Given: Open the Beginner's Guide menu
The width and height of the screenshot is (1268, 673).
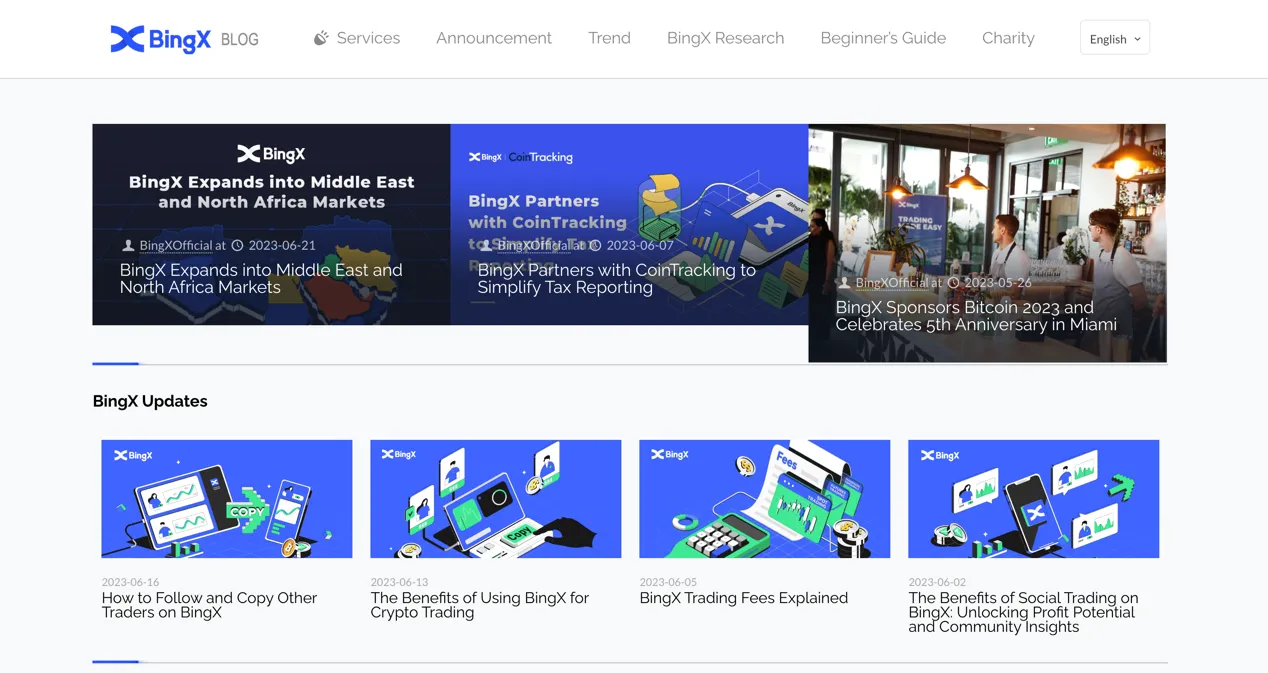Looking at the screenshot, I should [x=883, y=38].
